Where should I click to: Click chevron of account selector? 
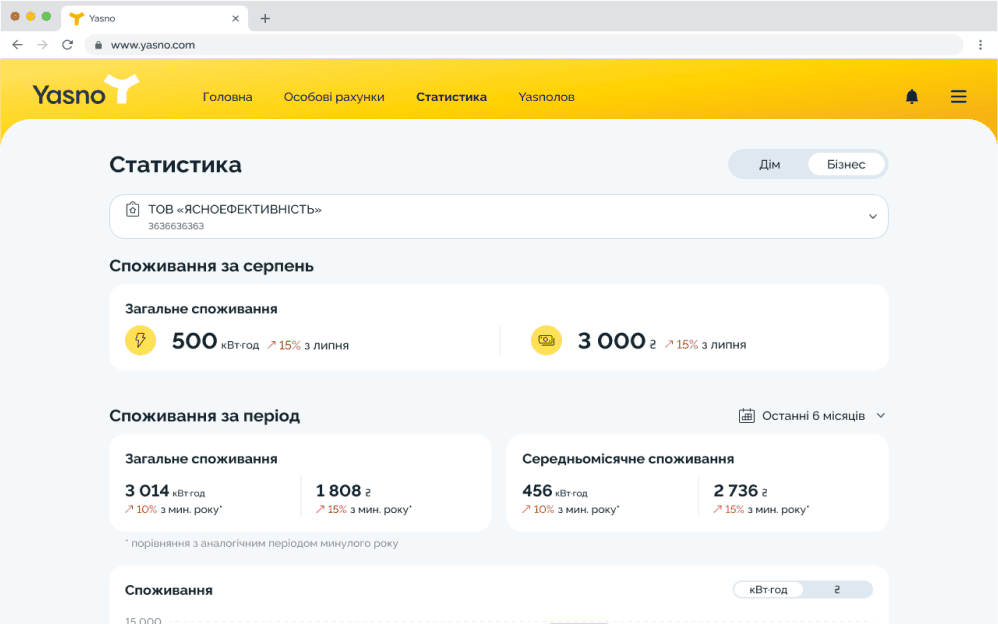click(x=873, y=216)
